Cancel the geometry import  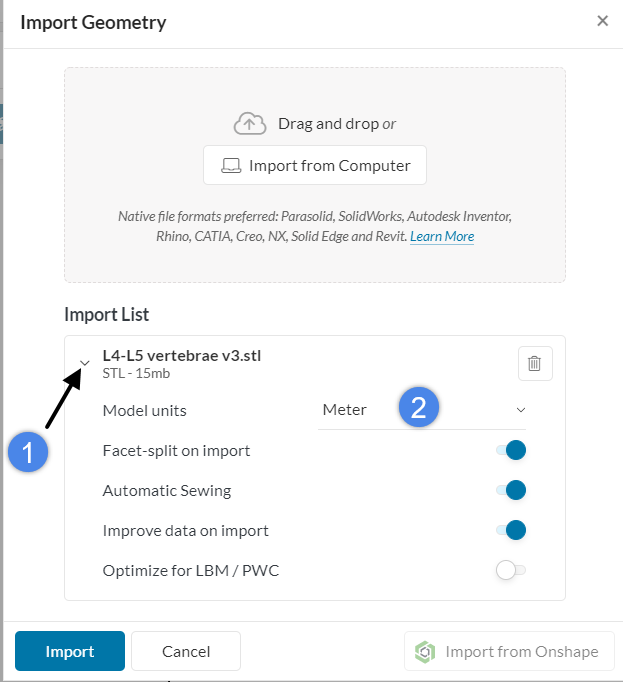coord(186,651)
